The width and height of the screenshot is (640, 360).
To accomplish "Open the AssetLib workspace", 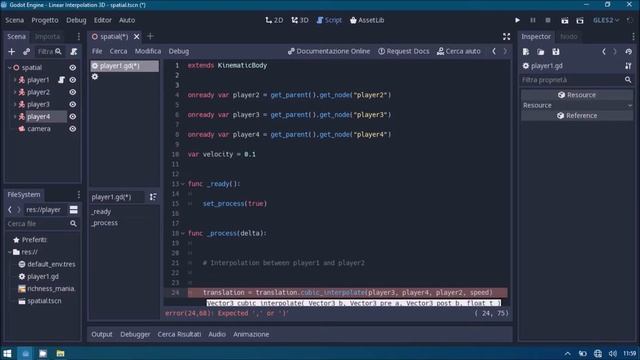I will [x=367, y=20].
